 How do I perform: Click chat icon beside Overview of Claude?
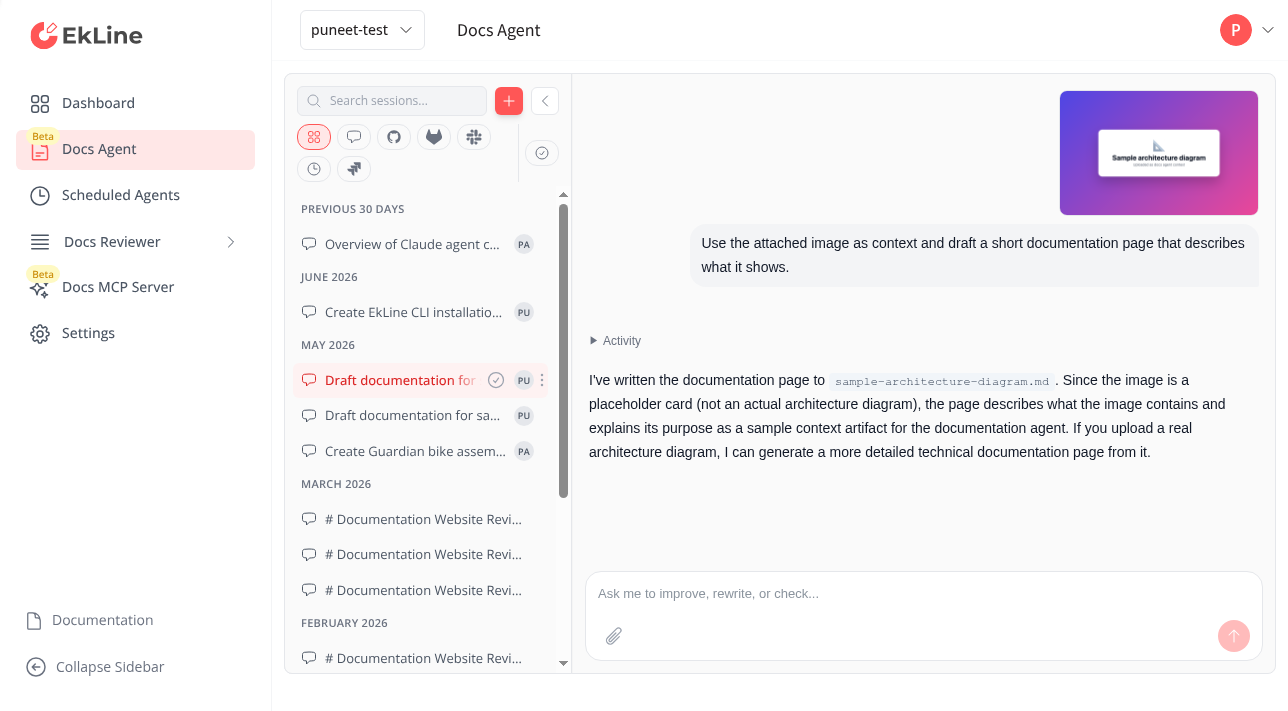click(x=309, y=244)
